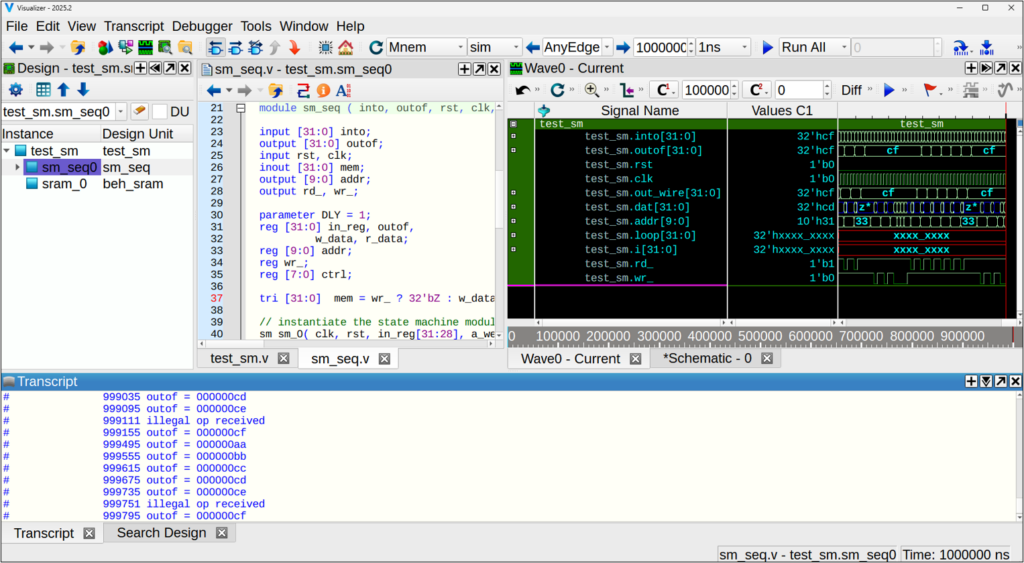Click the red down-curved arrow icon
Image resolution: width=1024 pixels, height=563 pixels.
pos(295,47)
